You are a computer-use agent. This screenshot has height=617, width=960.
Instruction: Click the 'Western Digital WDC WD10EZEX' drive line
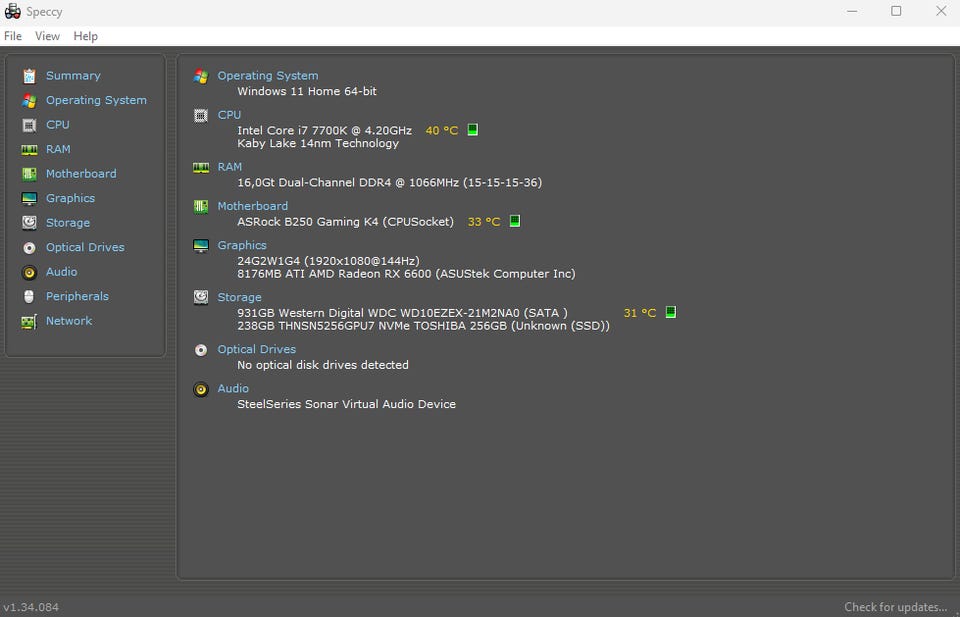tap(402, 313)
